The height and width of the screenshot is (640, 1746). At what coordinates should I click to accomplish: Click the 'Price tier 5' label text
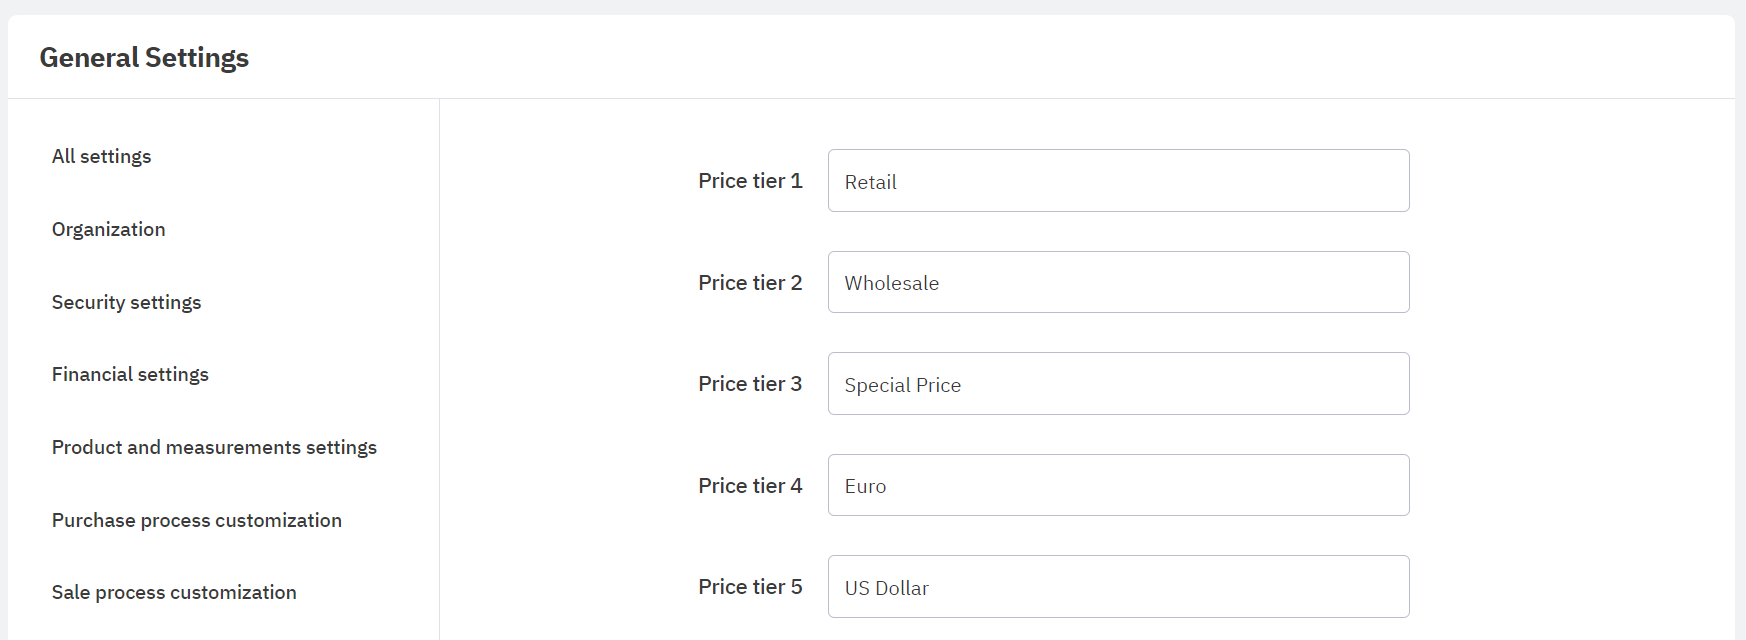coord(750,587)
